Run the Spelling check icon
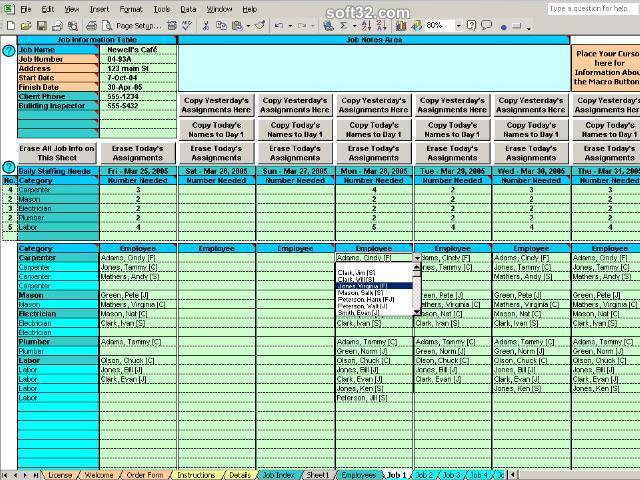Viewport: 640px width, 480px height. 187,26
